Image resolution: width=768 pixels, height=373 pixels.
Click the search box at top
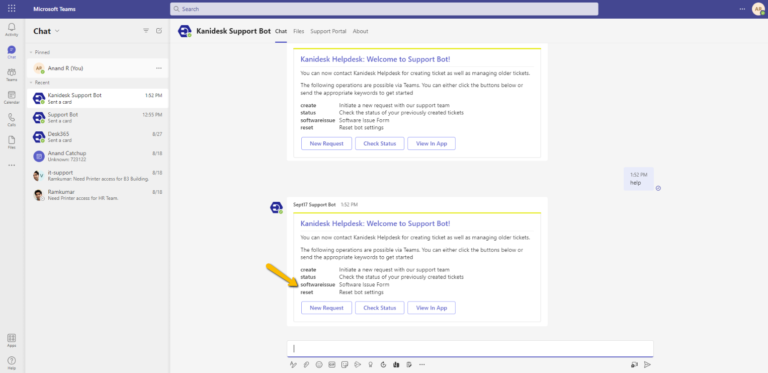click(384, 9)
